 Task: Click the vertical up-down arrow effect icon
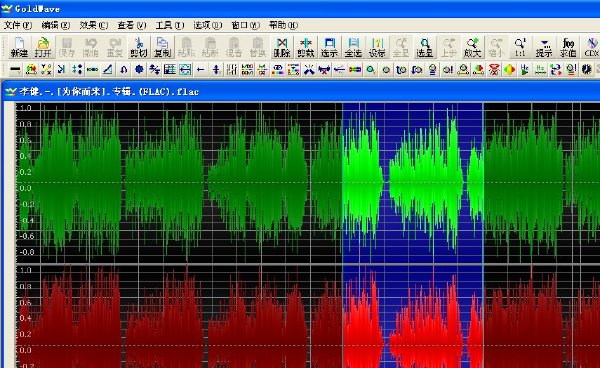216,70
